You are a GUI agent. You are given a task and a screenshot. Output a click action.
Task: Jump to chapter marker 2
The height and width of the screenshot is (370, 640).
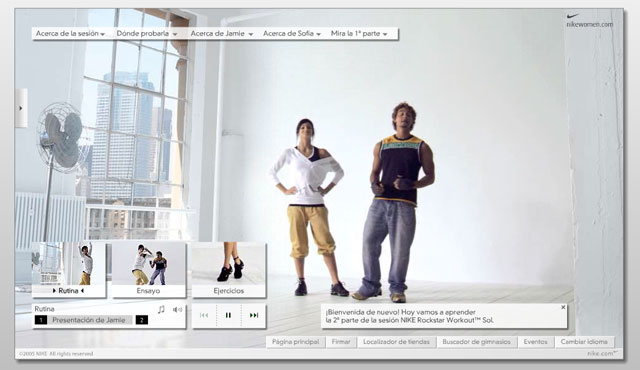click(x=142, y=320)
